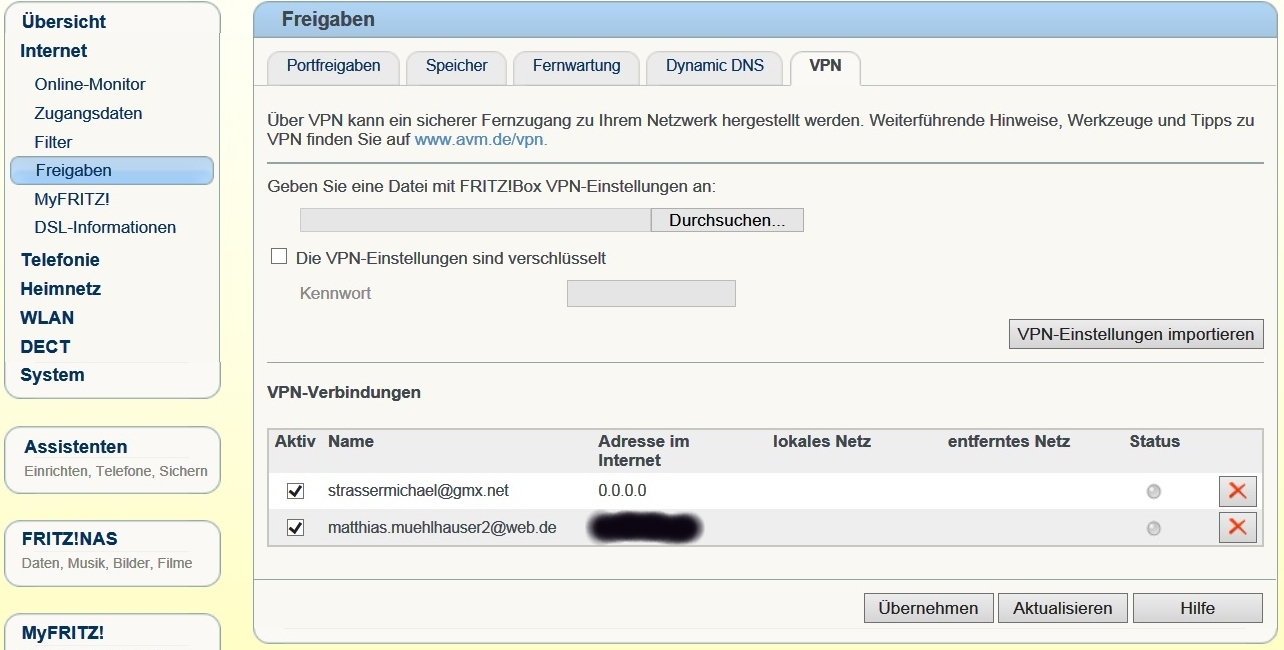1284x650 pixels.
Task: Uncheck Aktiv for matthias.muehlhauser2@web.de
Action: pos(295,527)
